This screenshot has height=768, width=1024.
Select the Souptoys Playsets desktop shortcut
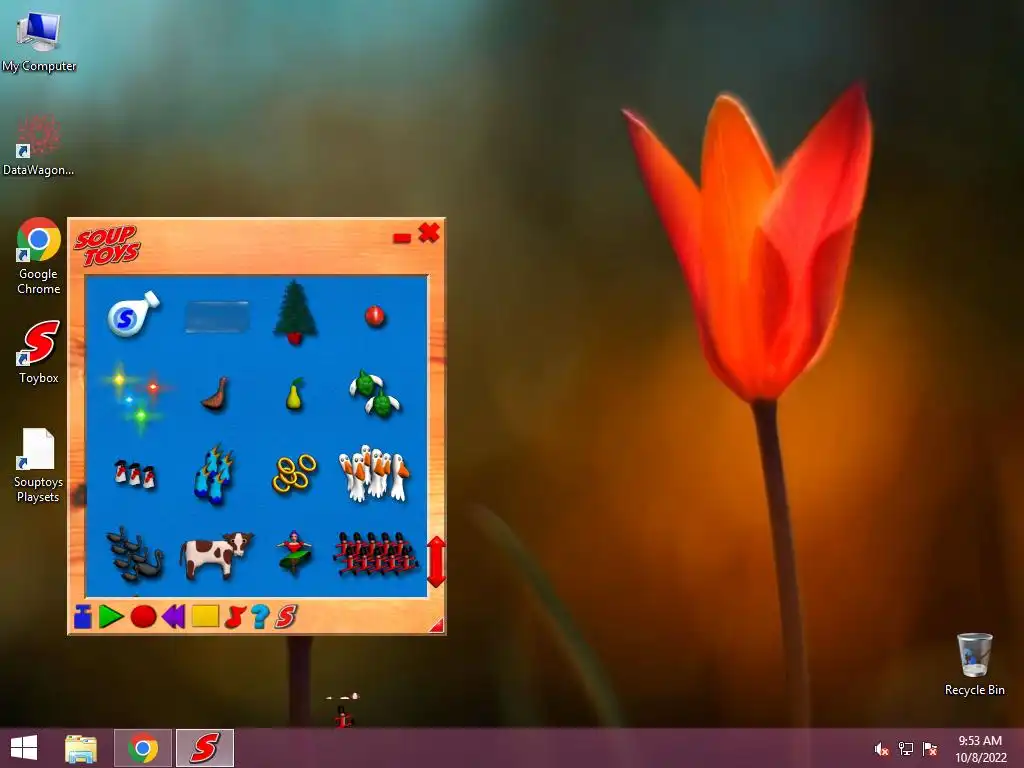pos(39,466)
